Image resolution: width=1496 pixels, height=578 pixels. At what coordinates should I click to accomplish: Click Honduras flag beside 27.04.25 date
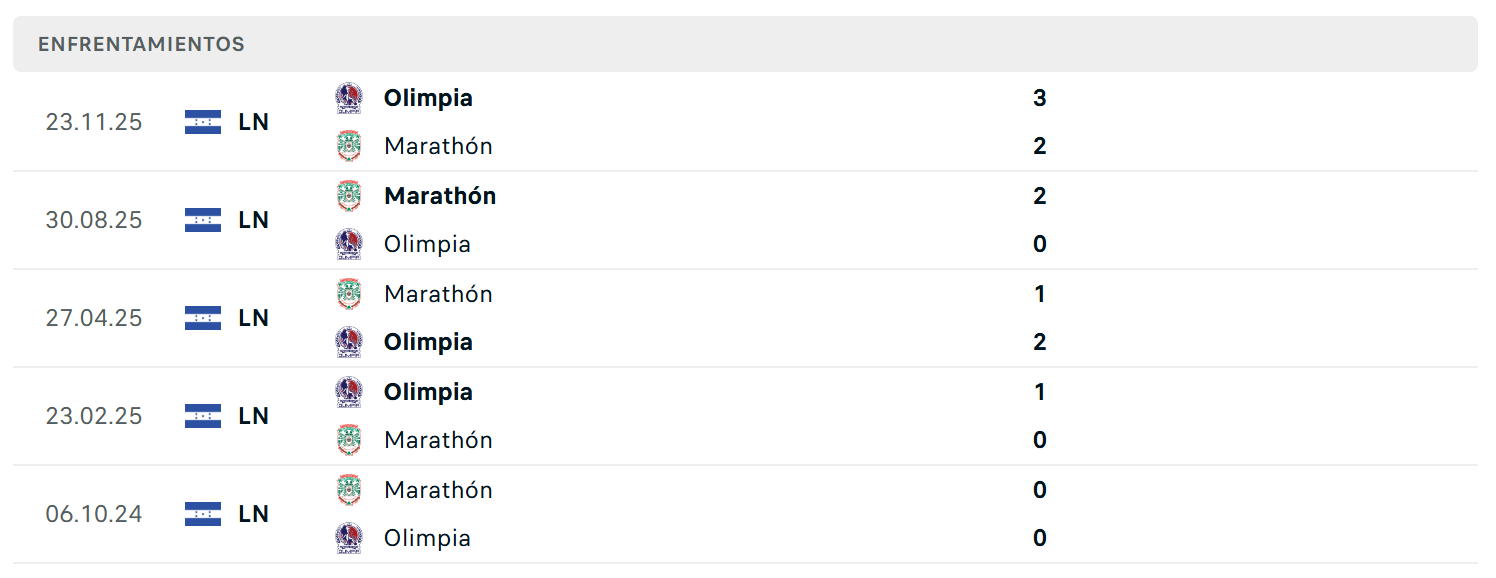203,318
